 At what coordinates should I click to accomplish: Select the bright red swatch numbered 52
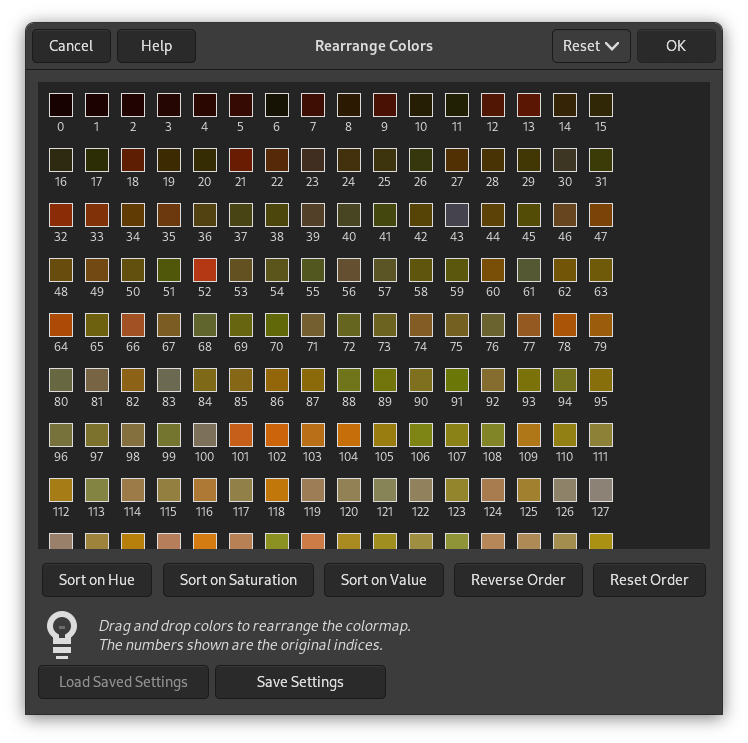(205, 270)
